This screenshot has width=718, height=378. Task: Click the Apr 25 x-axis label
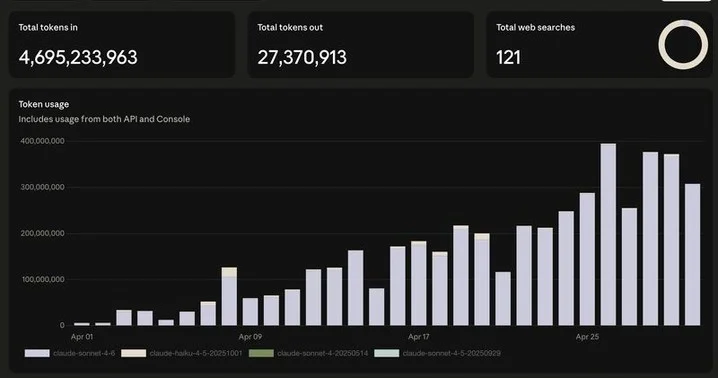coord(587,337)
